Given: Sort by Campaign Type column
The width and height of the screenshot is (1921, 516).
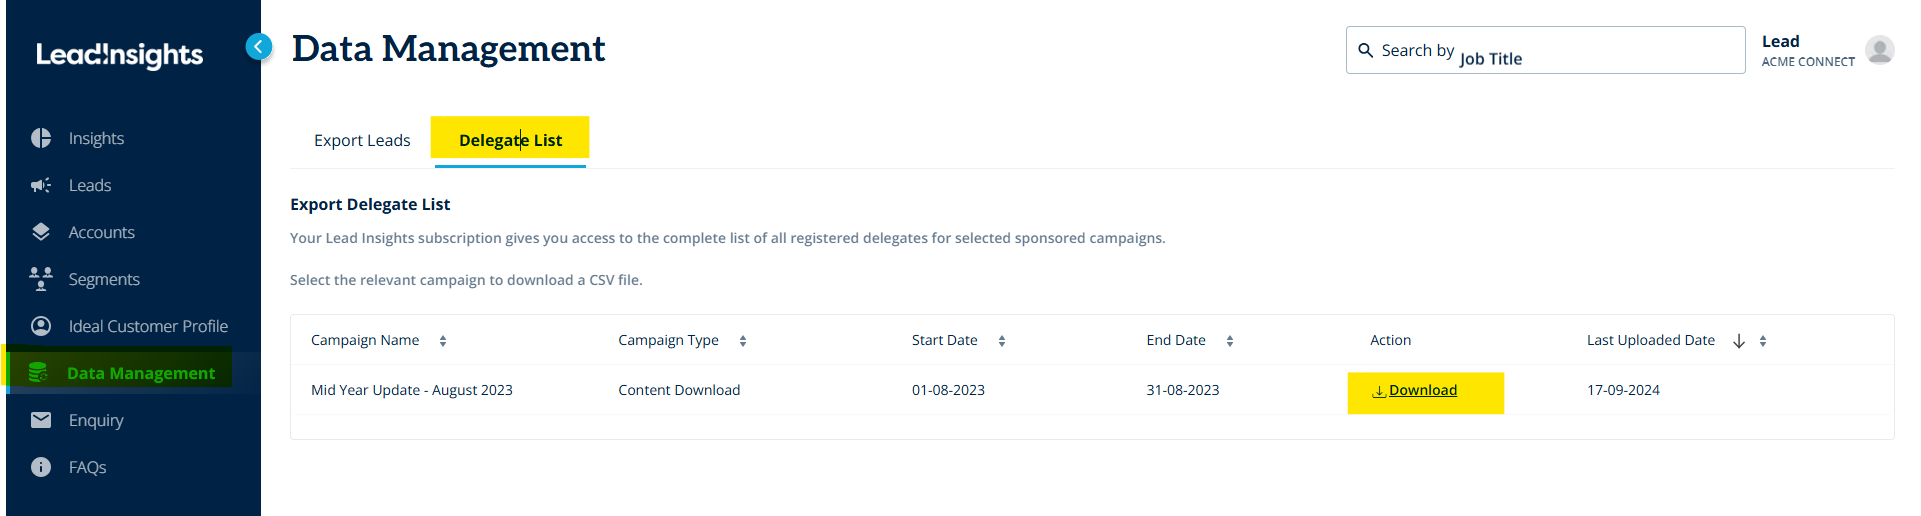Looking at the screenshot, I should tap(743, 341).
